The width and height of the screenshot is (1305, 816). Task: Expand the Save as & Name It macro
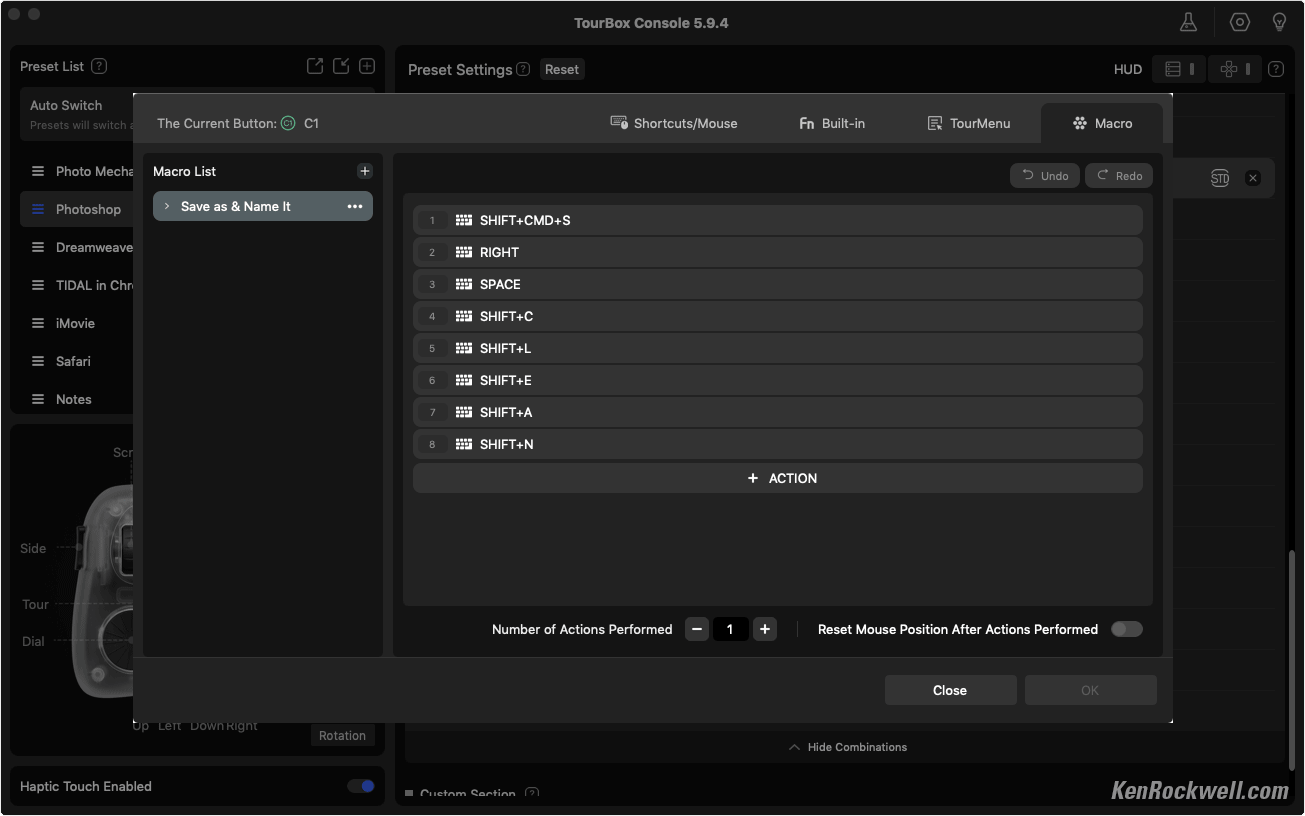(167, 206)
